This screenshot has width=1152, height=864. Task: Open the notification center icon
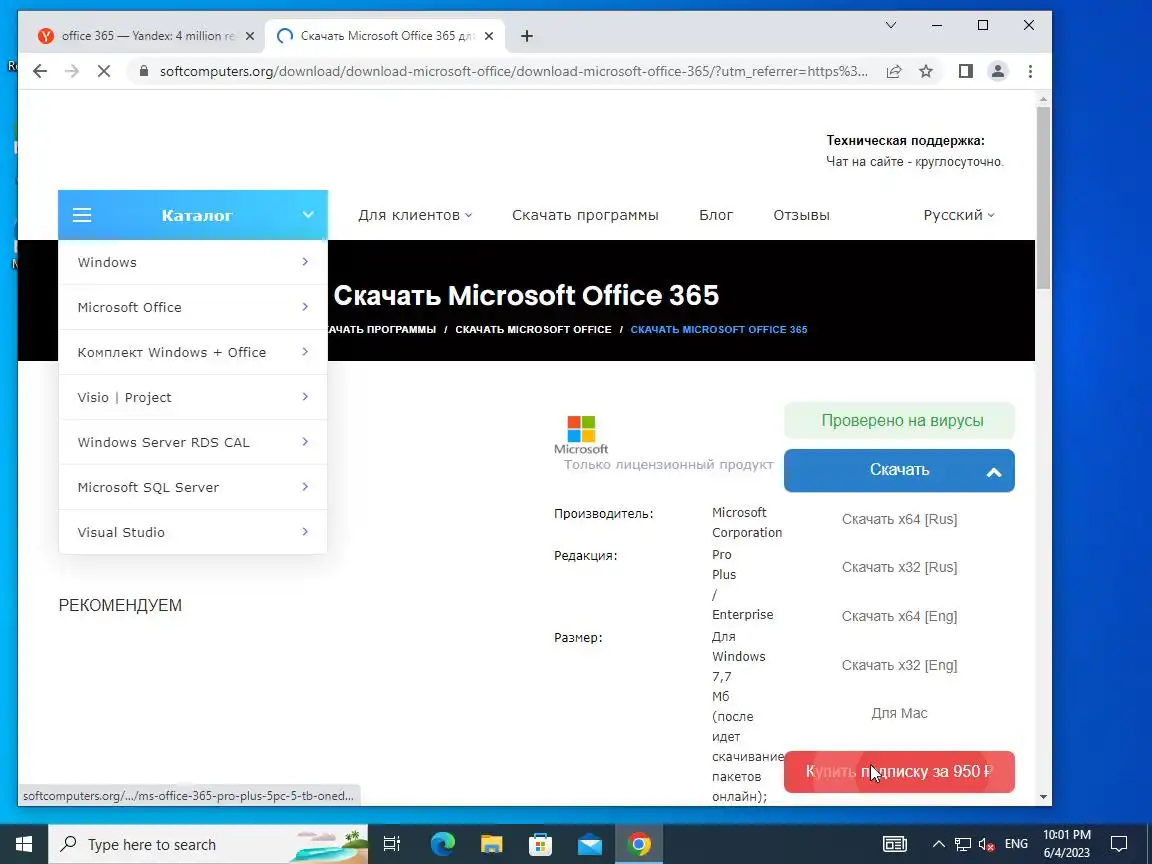click(x=1119, y=844)
